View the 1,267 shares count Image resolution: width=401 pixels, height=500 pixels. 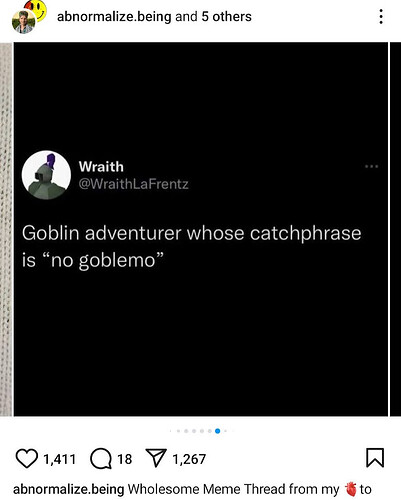(x=189, y=459)
